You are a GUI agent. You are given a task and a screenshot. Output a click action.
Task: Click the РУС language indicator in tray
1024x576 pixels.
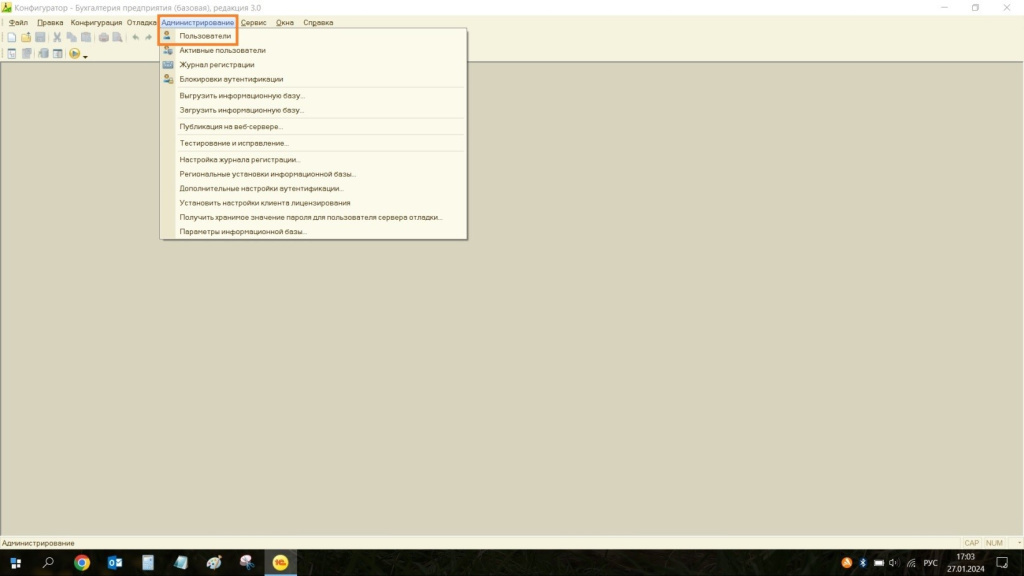[x=930, y=563]
